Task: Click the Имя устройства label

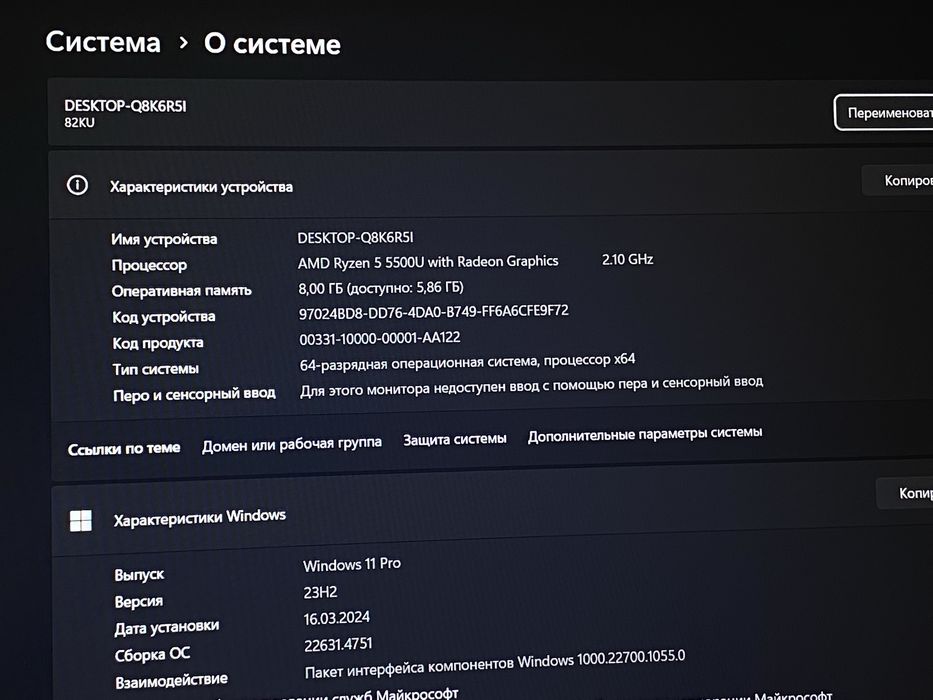Action: point(164,239)
